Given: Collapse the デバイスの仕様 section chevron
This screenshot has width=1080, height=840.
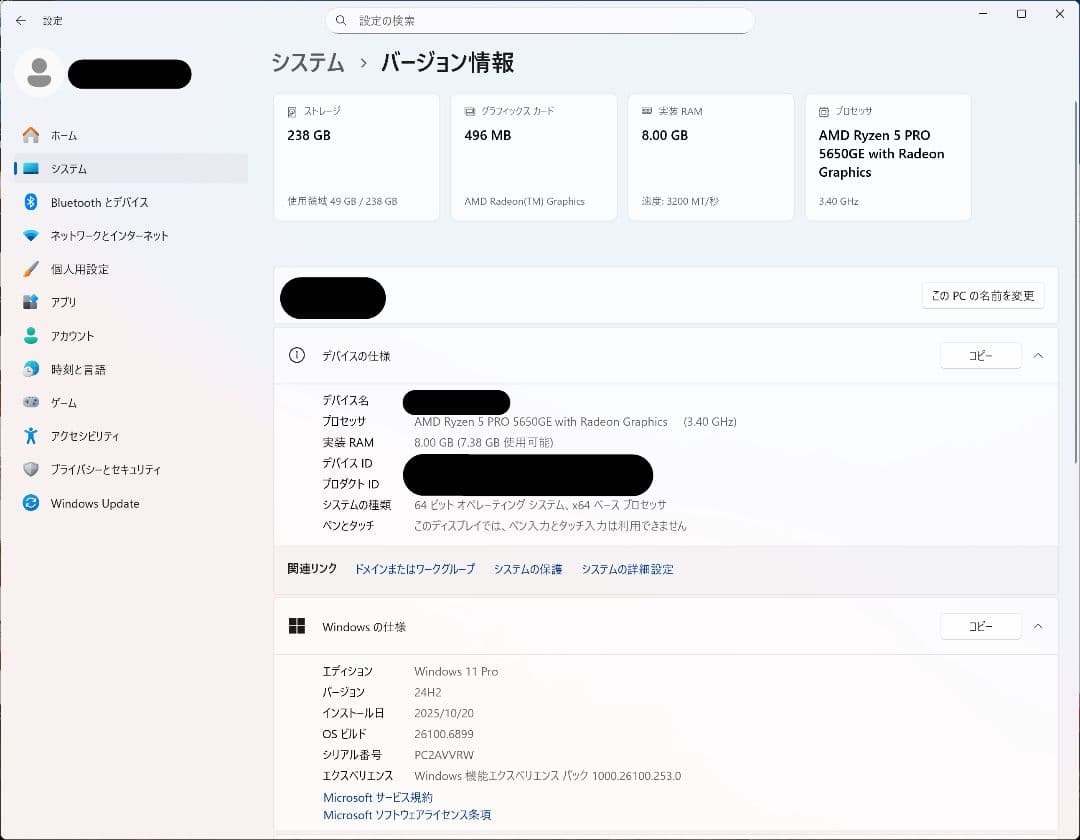Looking at the screenshot, I should click(x=1038, y=355).
